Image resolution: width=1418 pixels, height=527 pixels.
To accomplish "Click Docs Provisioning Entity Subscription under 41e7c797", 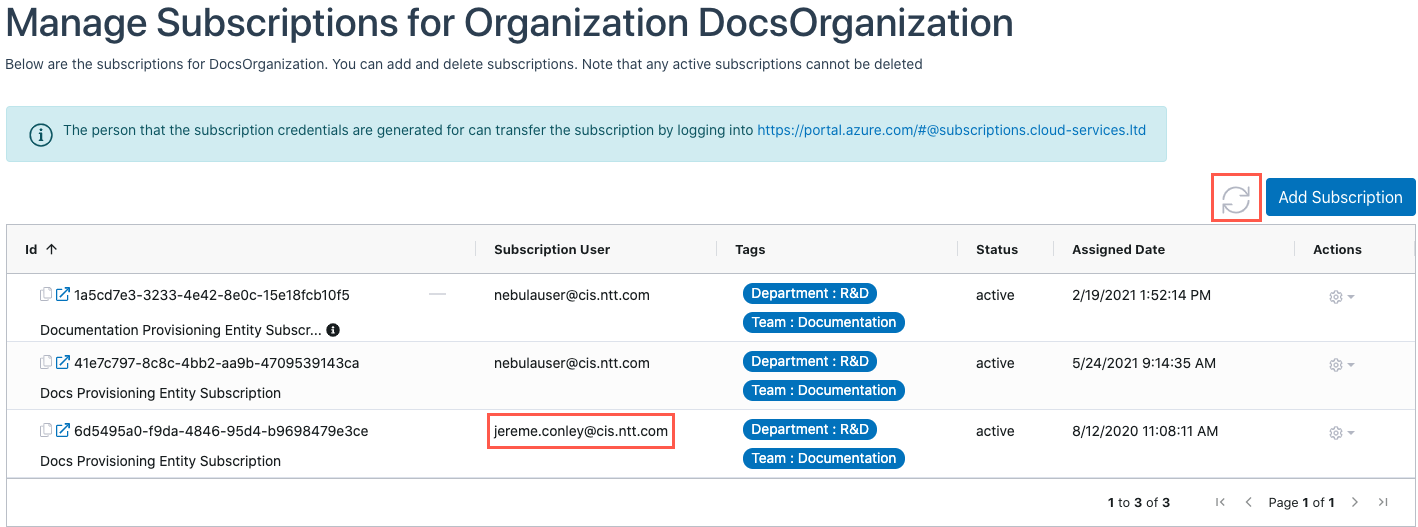I will 160,393.
